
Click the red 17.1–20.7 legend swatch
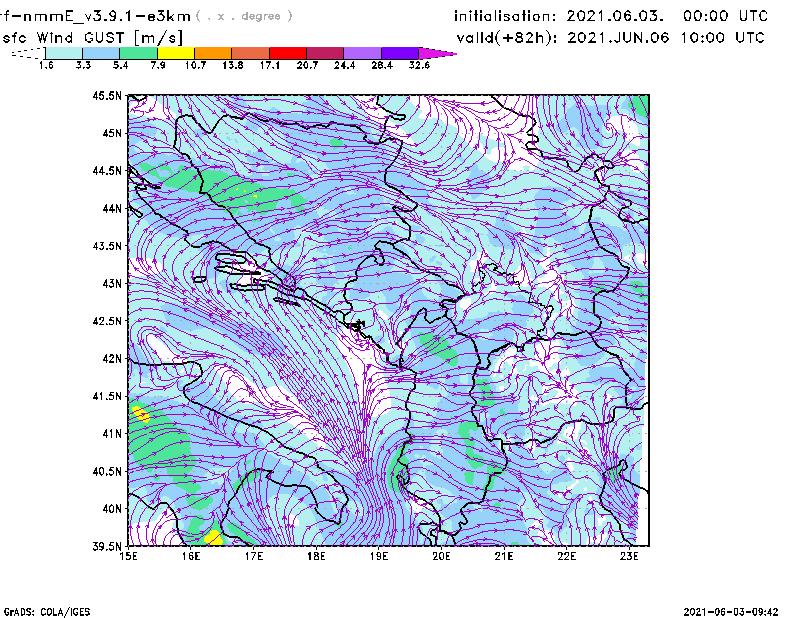point(288,53)
